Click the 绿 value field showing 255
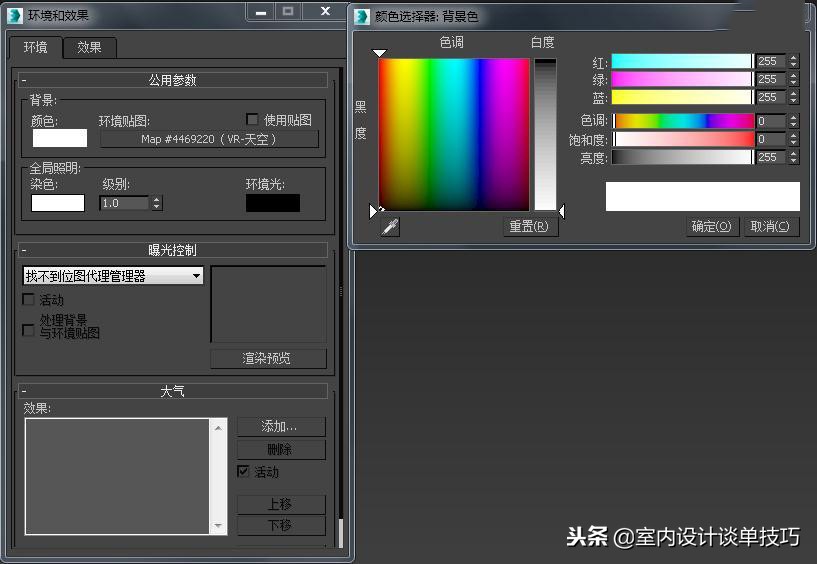 [771, 79]
